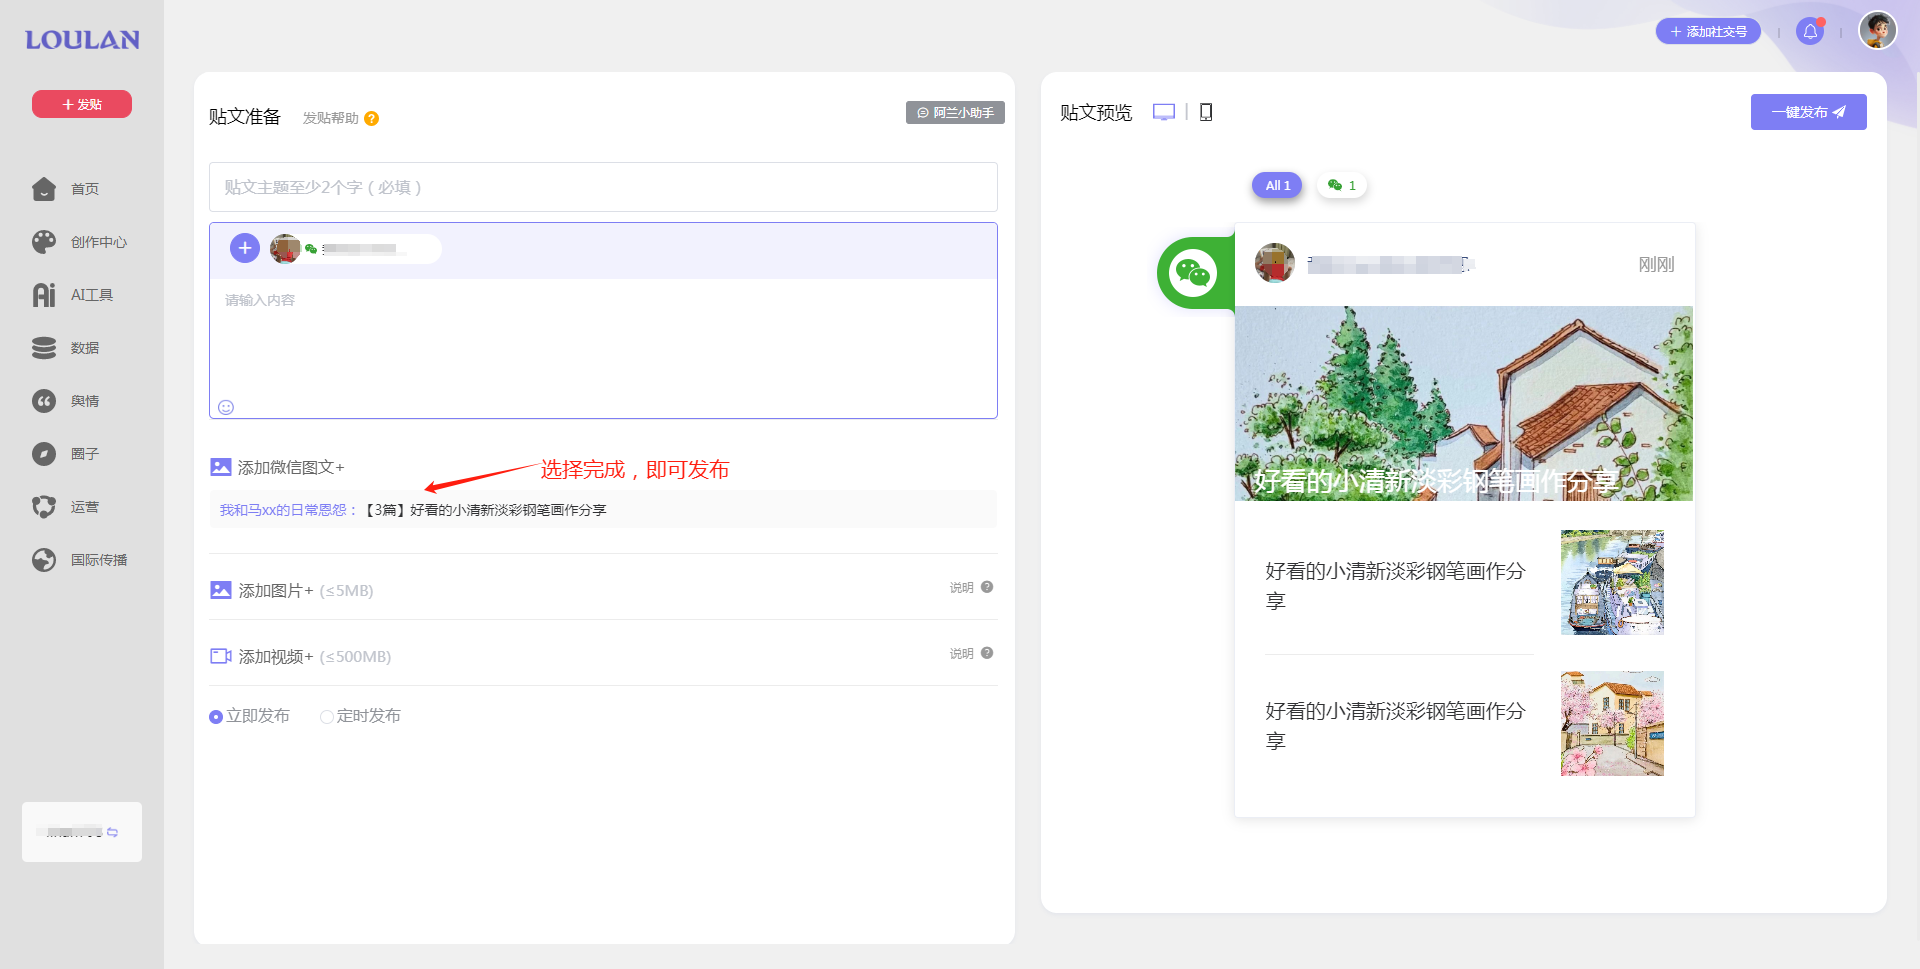Open 说明 help for 添加图片

point(971,587)
